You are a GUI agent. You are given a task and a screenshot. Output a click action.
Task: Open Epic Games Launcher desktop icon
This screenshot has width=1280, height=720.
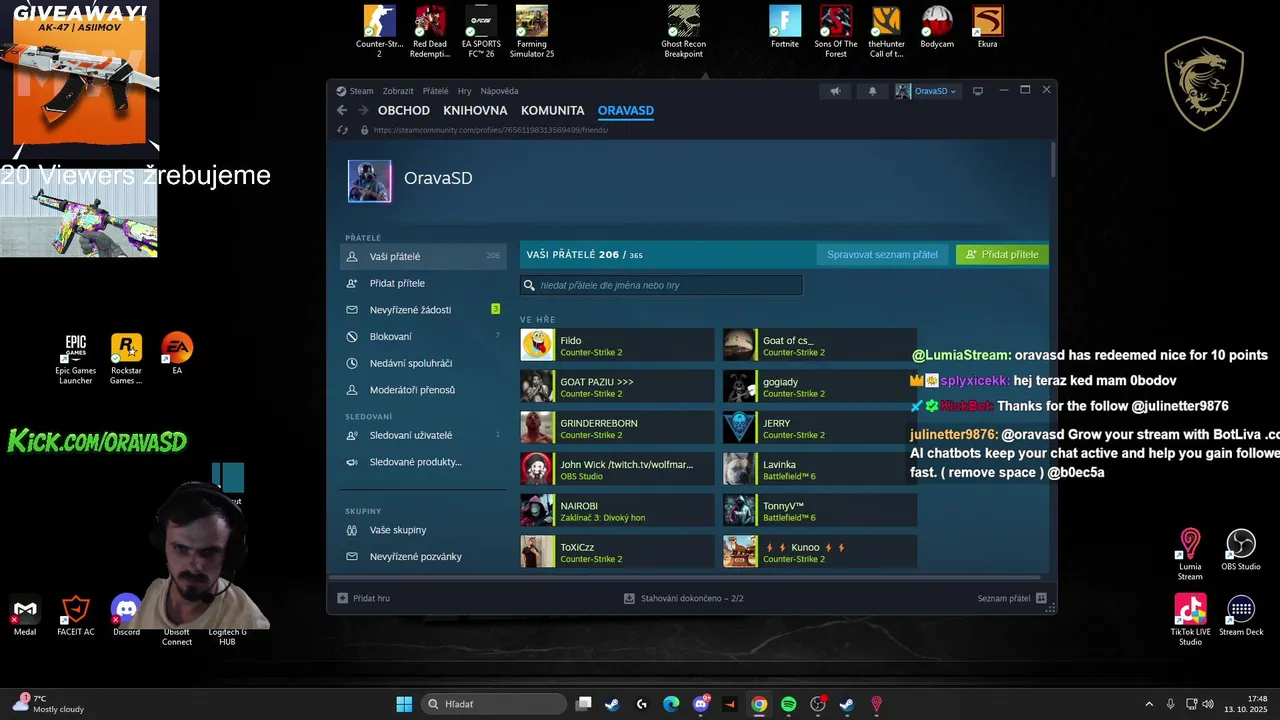coord(76,359)
